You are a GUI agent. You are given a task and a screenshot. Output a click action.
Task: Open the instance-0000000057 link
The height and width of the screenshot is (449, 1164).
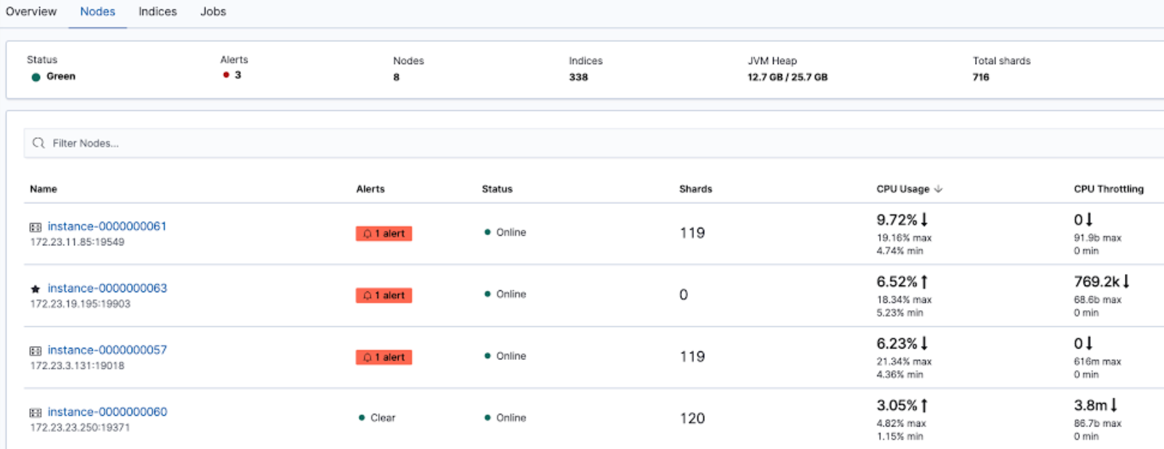click(x=107, y=350)
